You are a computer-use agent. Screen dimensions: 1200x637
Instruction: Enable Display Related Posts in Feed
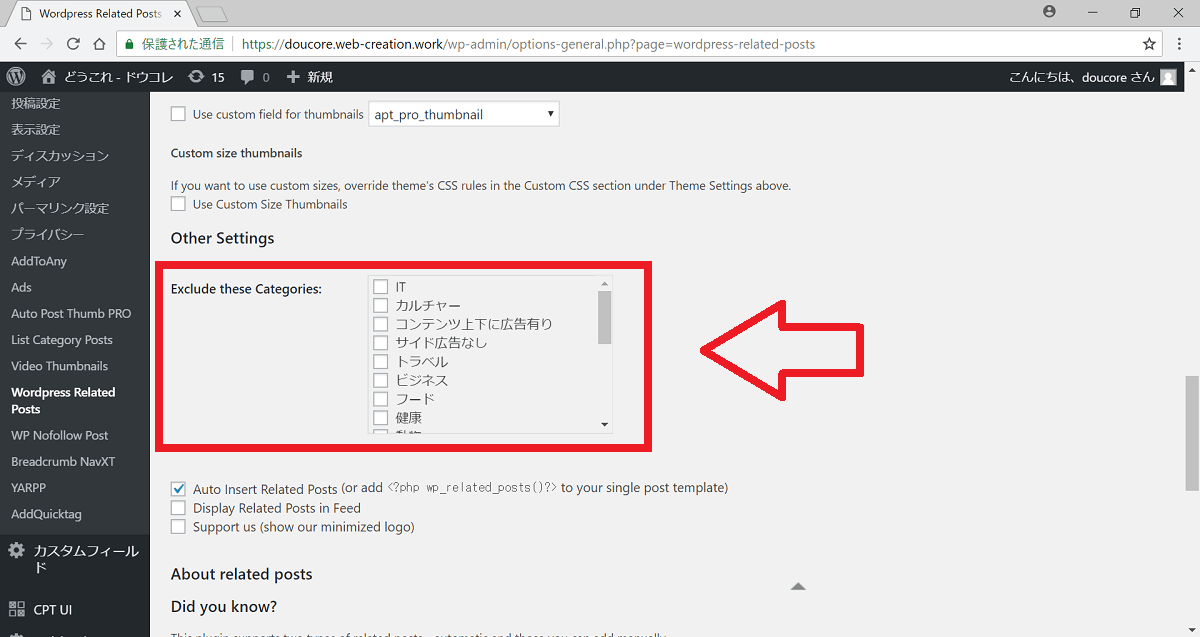coord(178,508)
